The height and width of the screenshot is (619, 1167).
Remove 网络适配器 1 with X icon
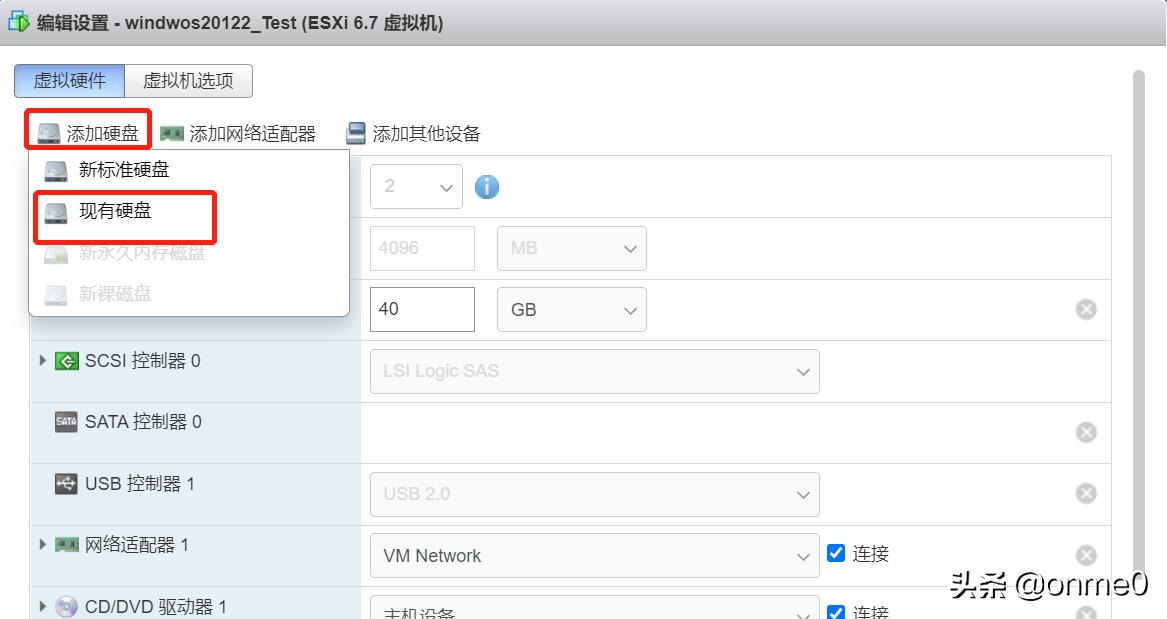1086,554
